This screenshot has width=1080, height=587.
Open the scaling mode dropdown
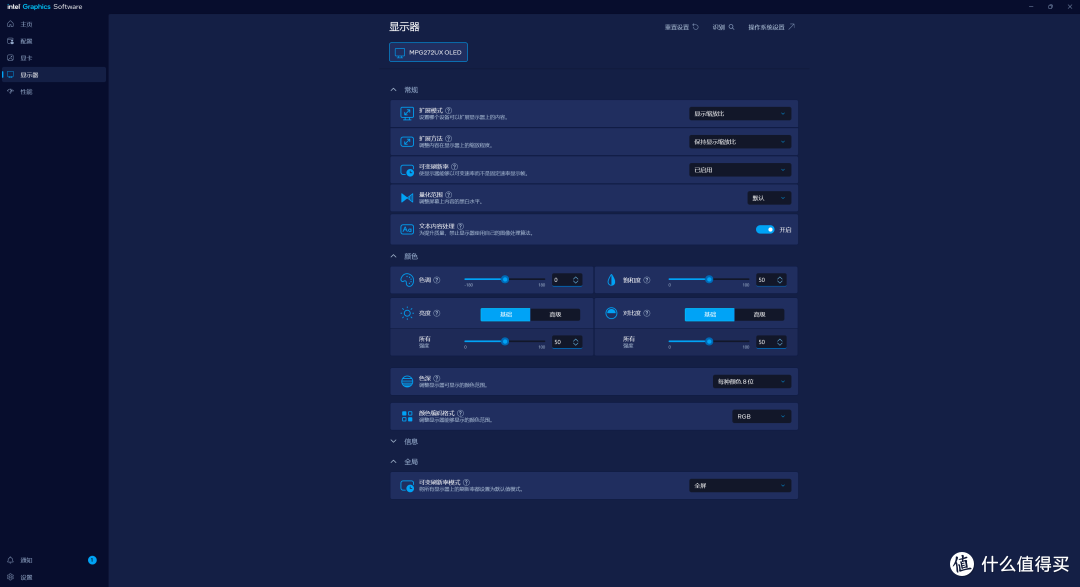[740, 114]
